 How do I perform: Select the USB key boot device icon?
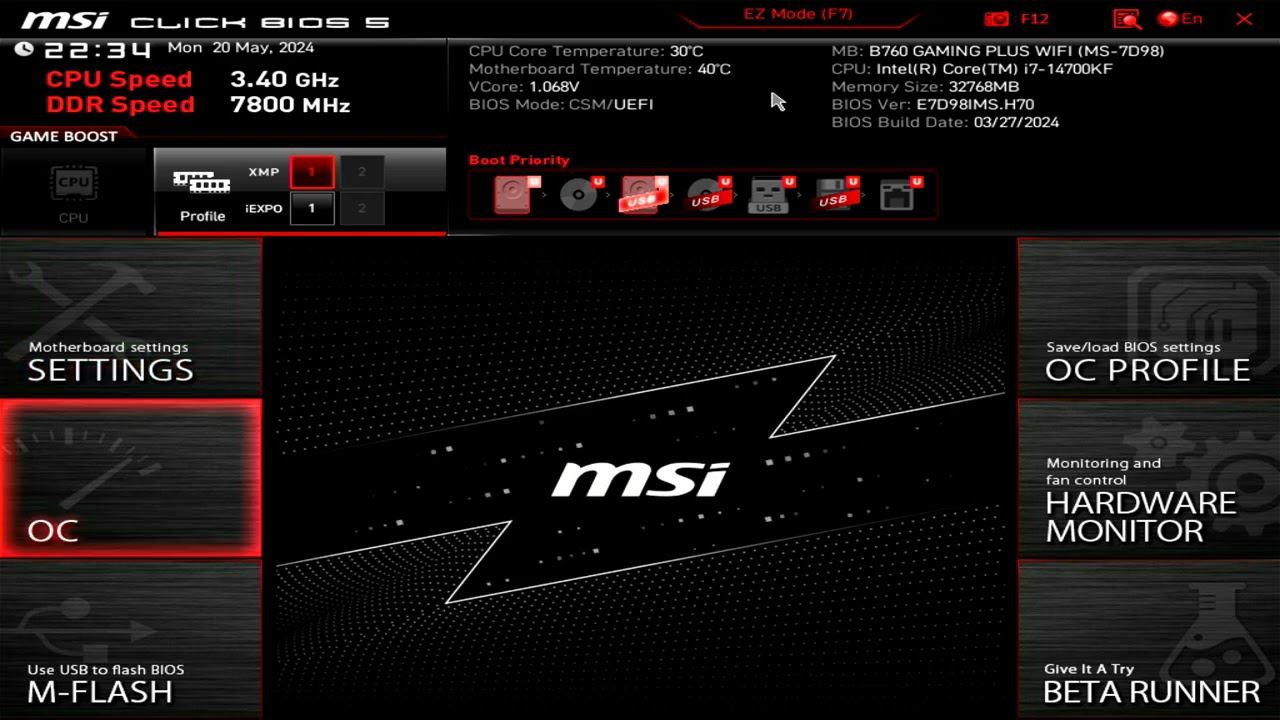(x=771, y=194)
